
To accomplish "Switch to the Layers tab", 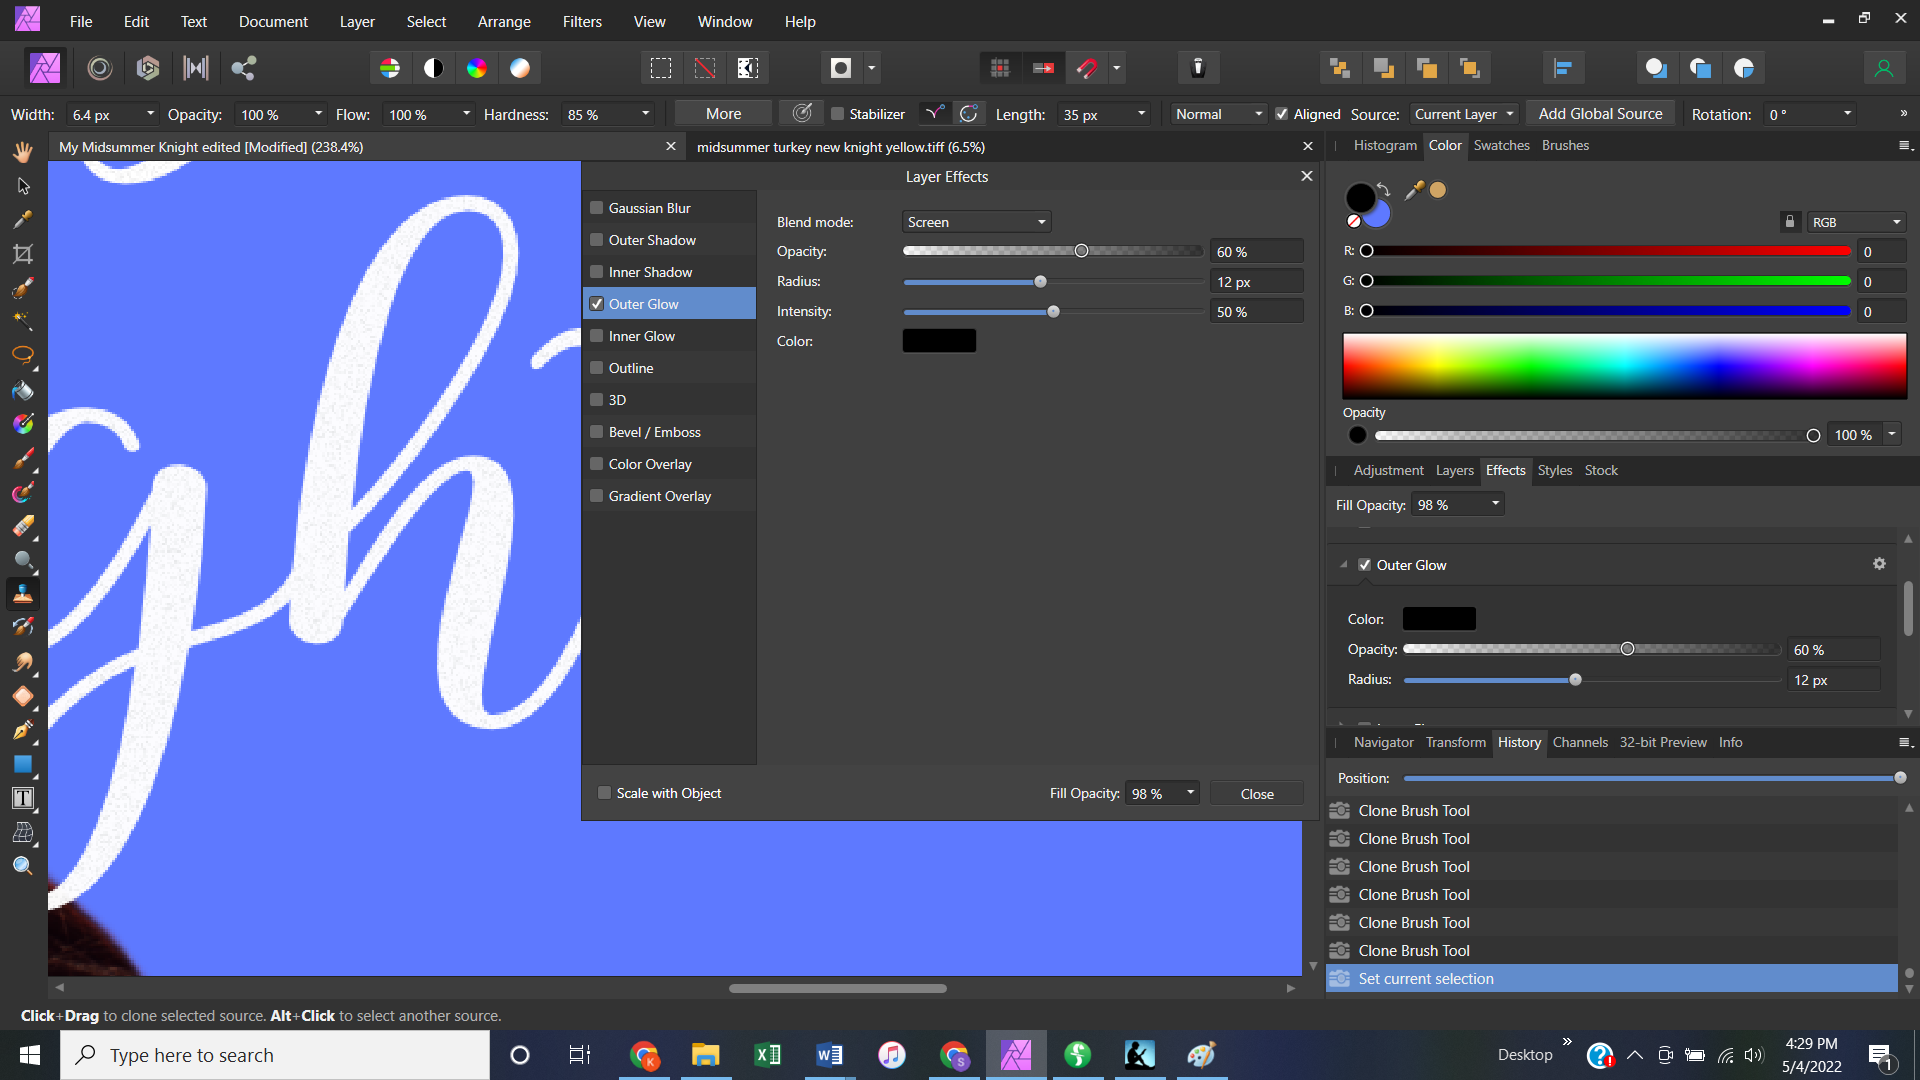I will (1454, 470).
